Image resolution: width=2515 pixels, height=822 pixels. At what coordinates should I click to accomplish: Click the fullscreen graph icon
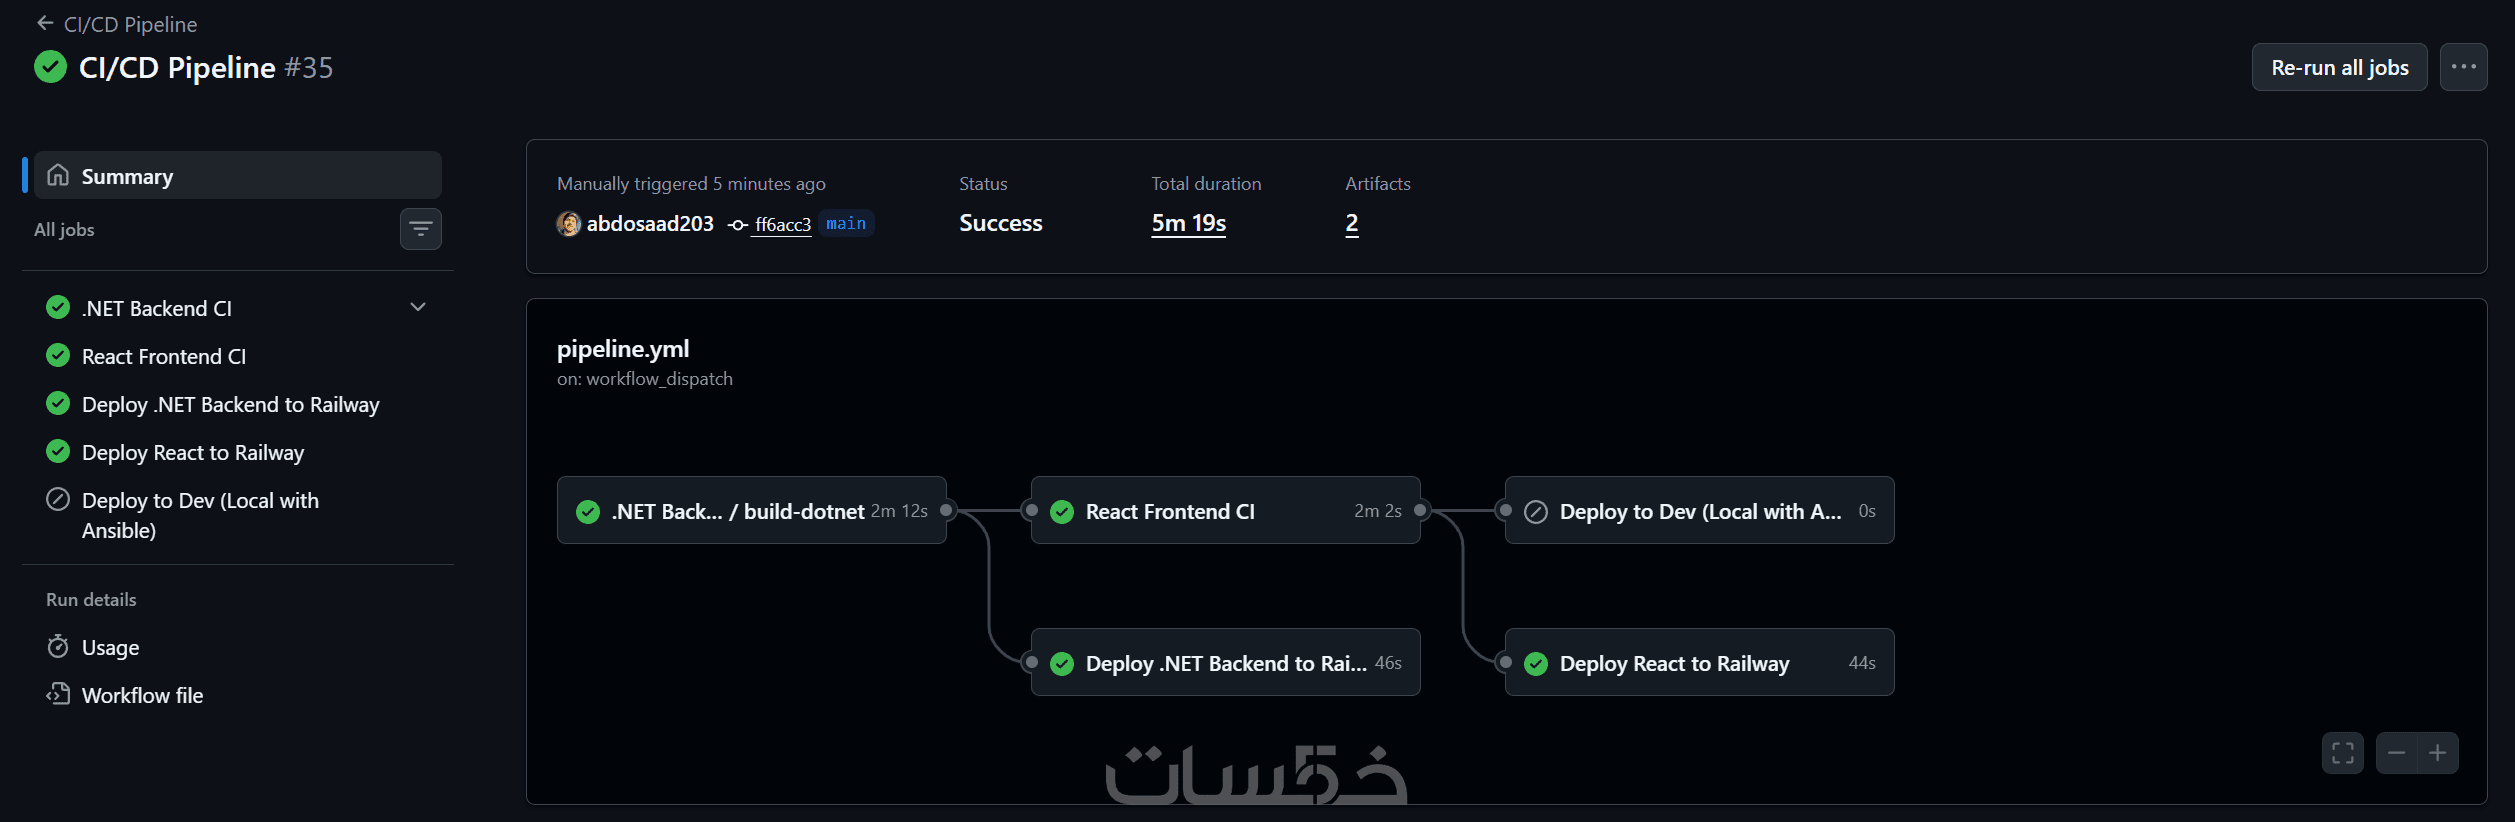pos(2343,753)
